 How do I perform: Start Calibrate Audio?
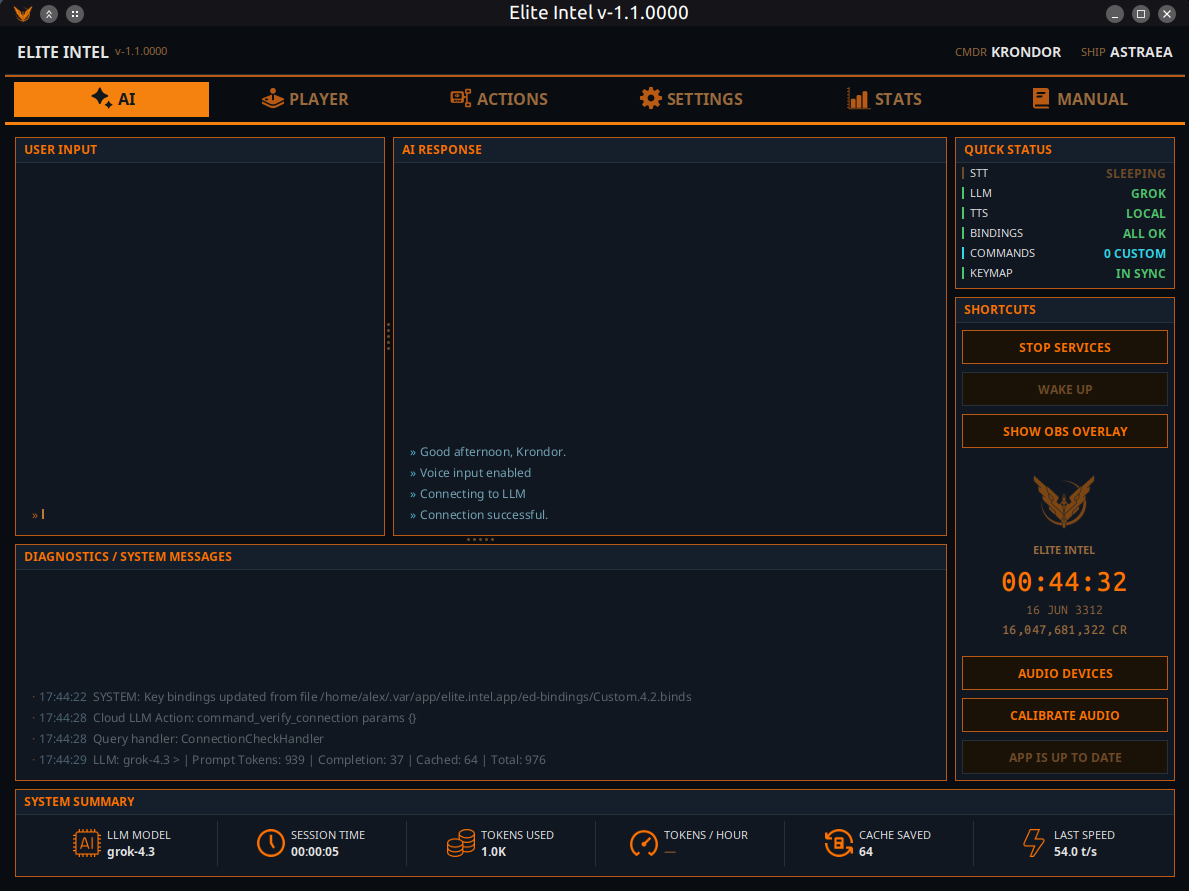click(1065, 715)
